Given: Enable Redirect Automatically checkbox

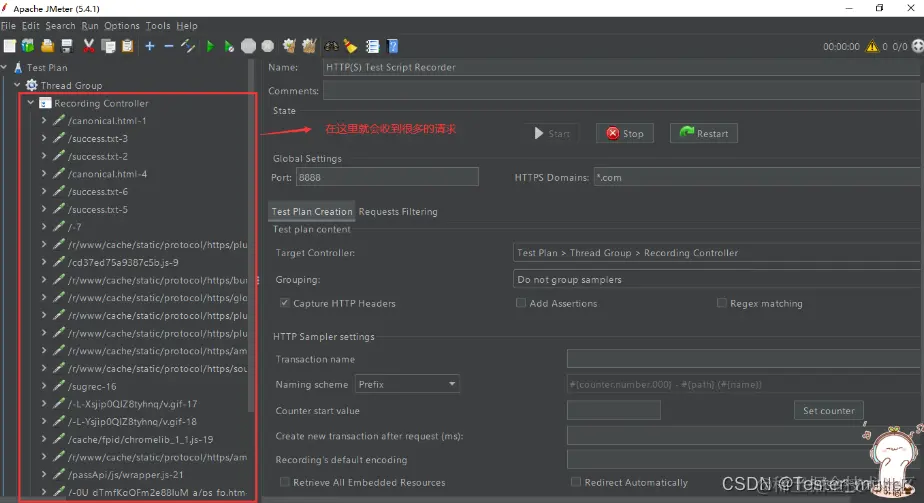Looking at the screenshot, I should point(576,482).
